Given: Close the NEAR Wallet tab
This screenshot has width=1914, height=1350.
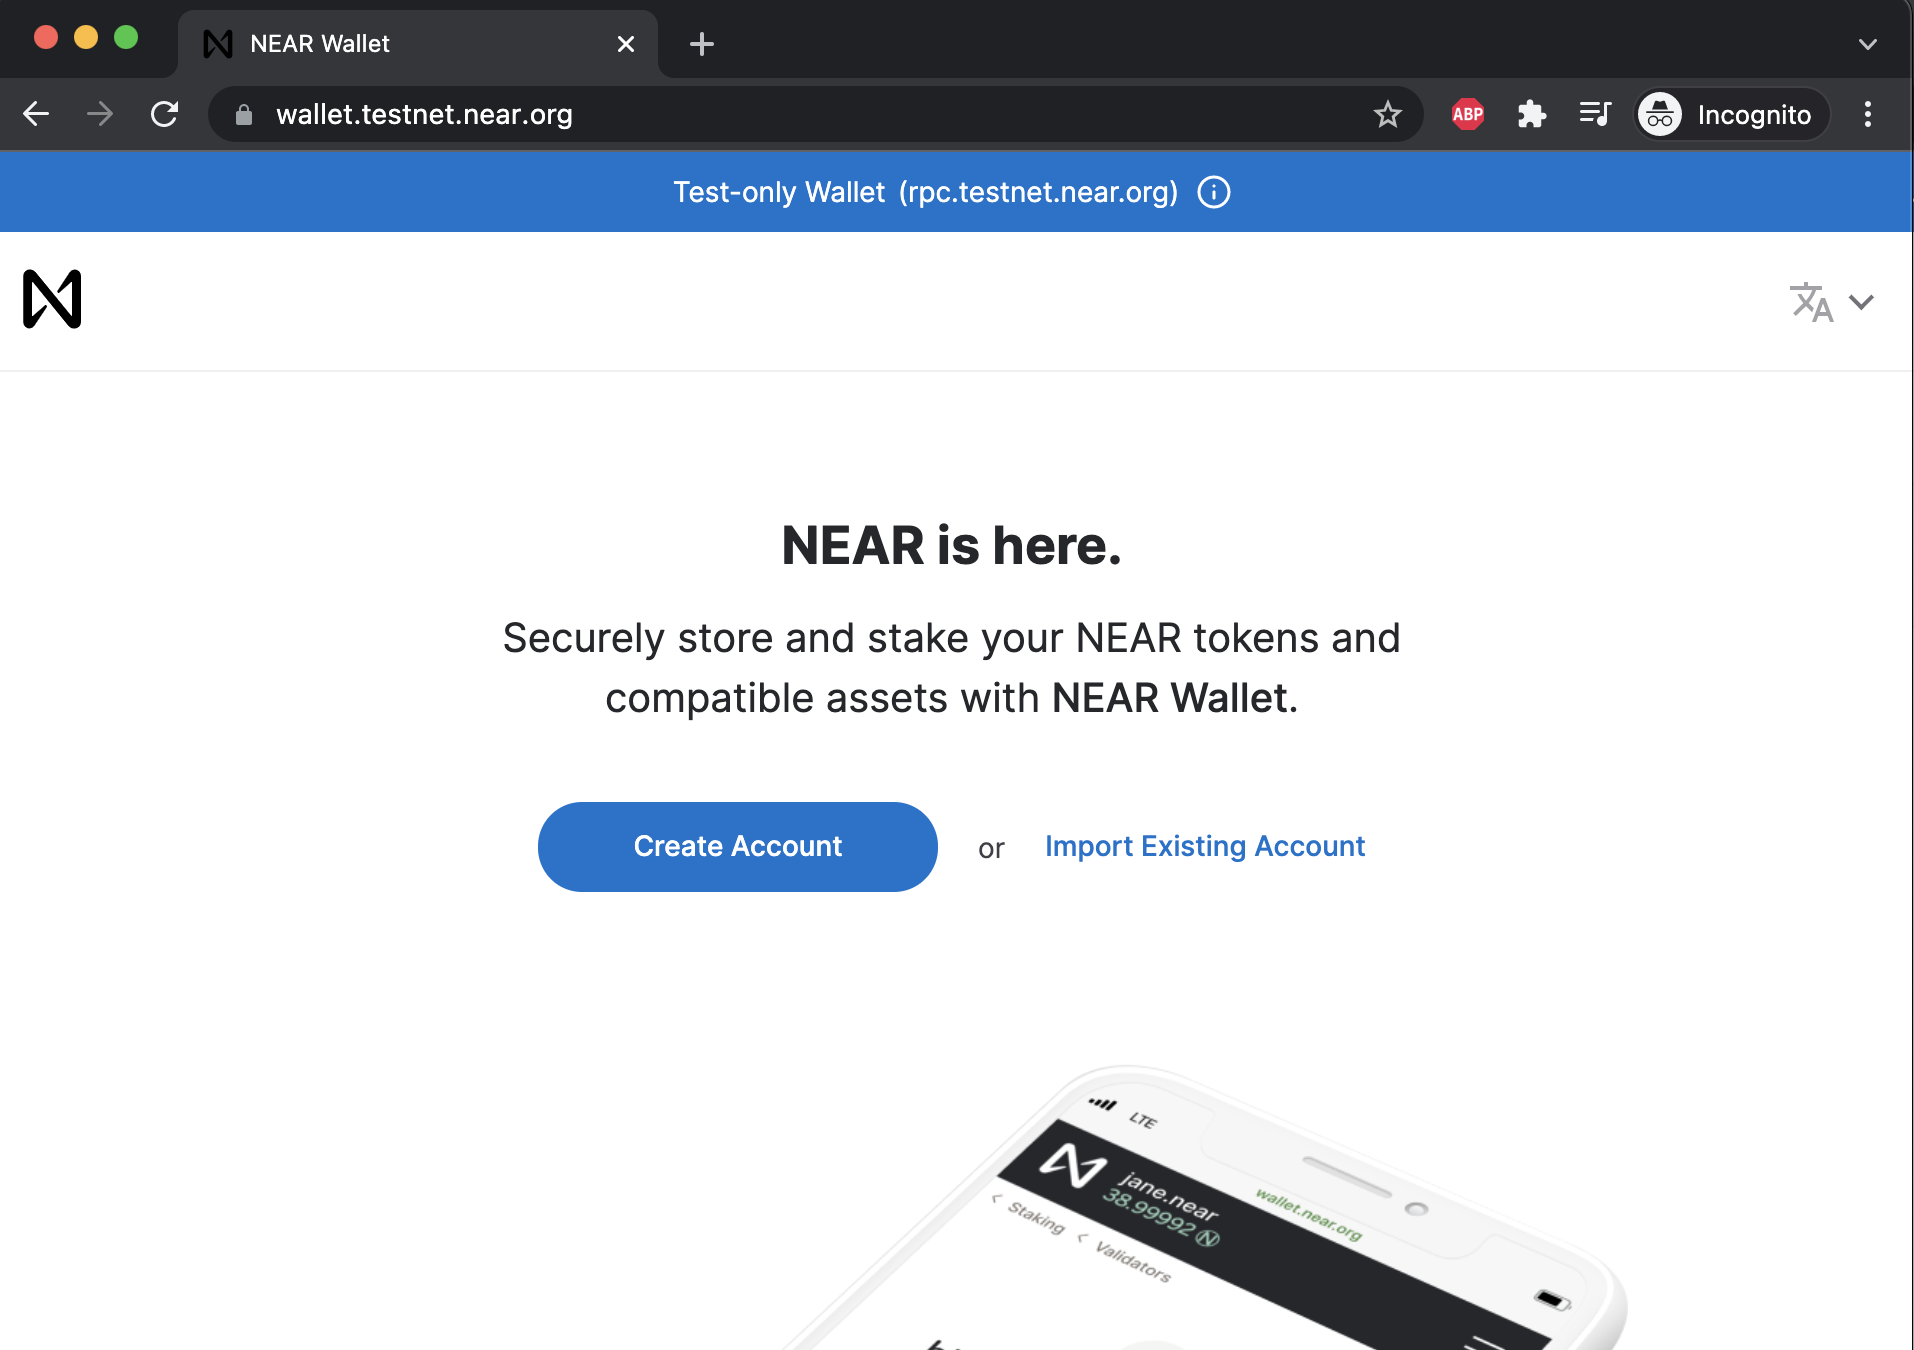Looking at the screenshot, I should tap(627, 43).
